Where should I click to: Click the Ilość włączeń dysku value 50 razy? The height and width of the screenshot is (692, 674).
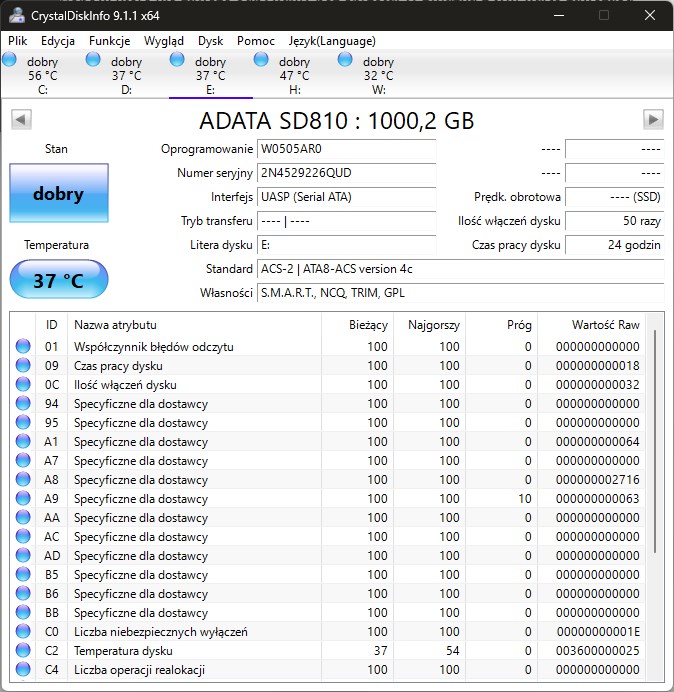pyautogui.click(x=614, y=221)
